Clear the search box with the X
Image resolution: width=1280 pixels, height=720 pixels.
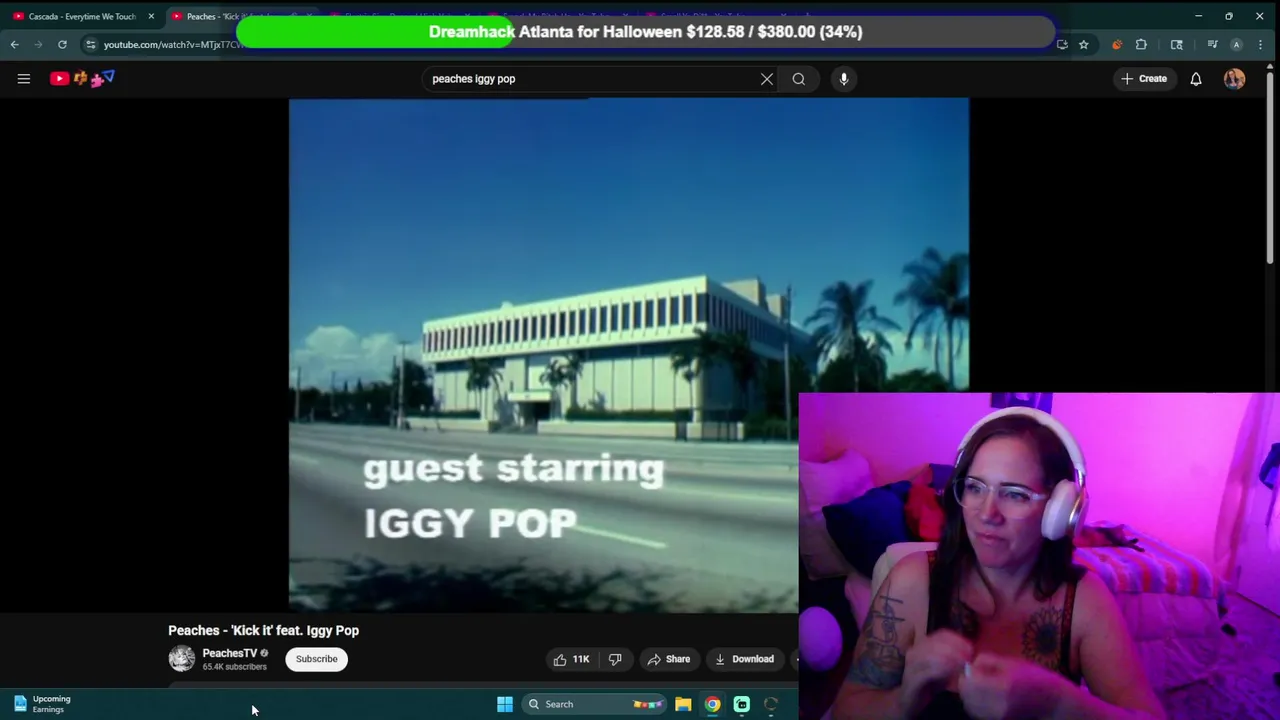[x=767, y=79]
